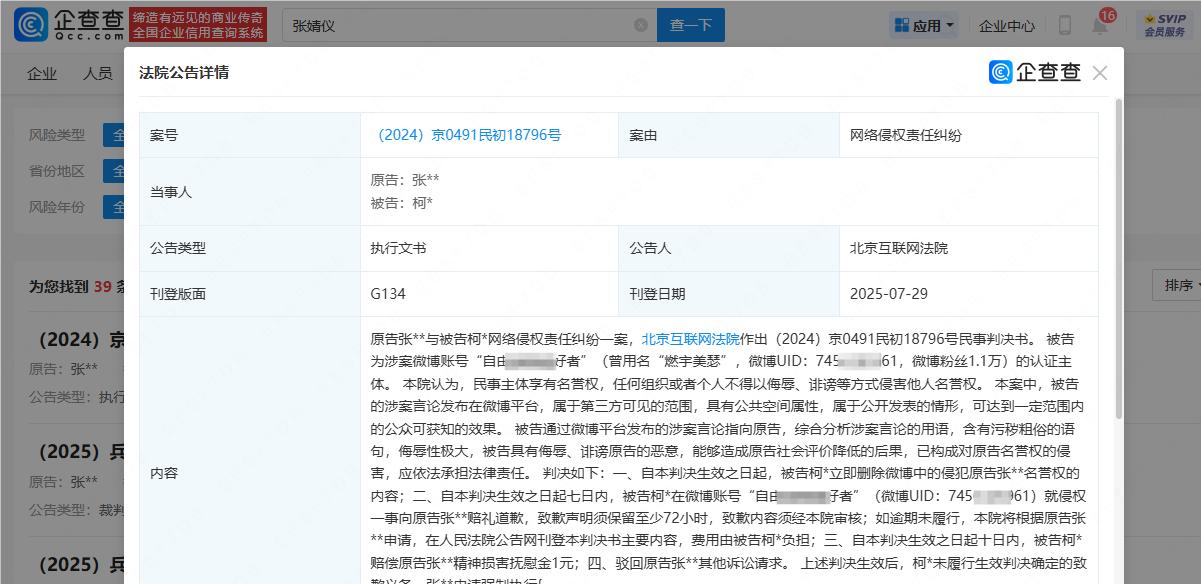The width and height of the screenshot is (1201, 584).
Task: Click 被告：柯* in 当事人 row
Action: 401,203
